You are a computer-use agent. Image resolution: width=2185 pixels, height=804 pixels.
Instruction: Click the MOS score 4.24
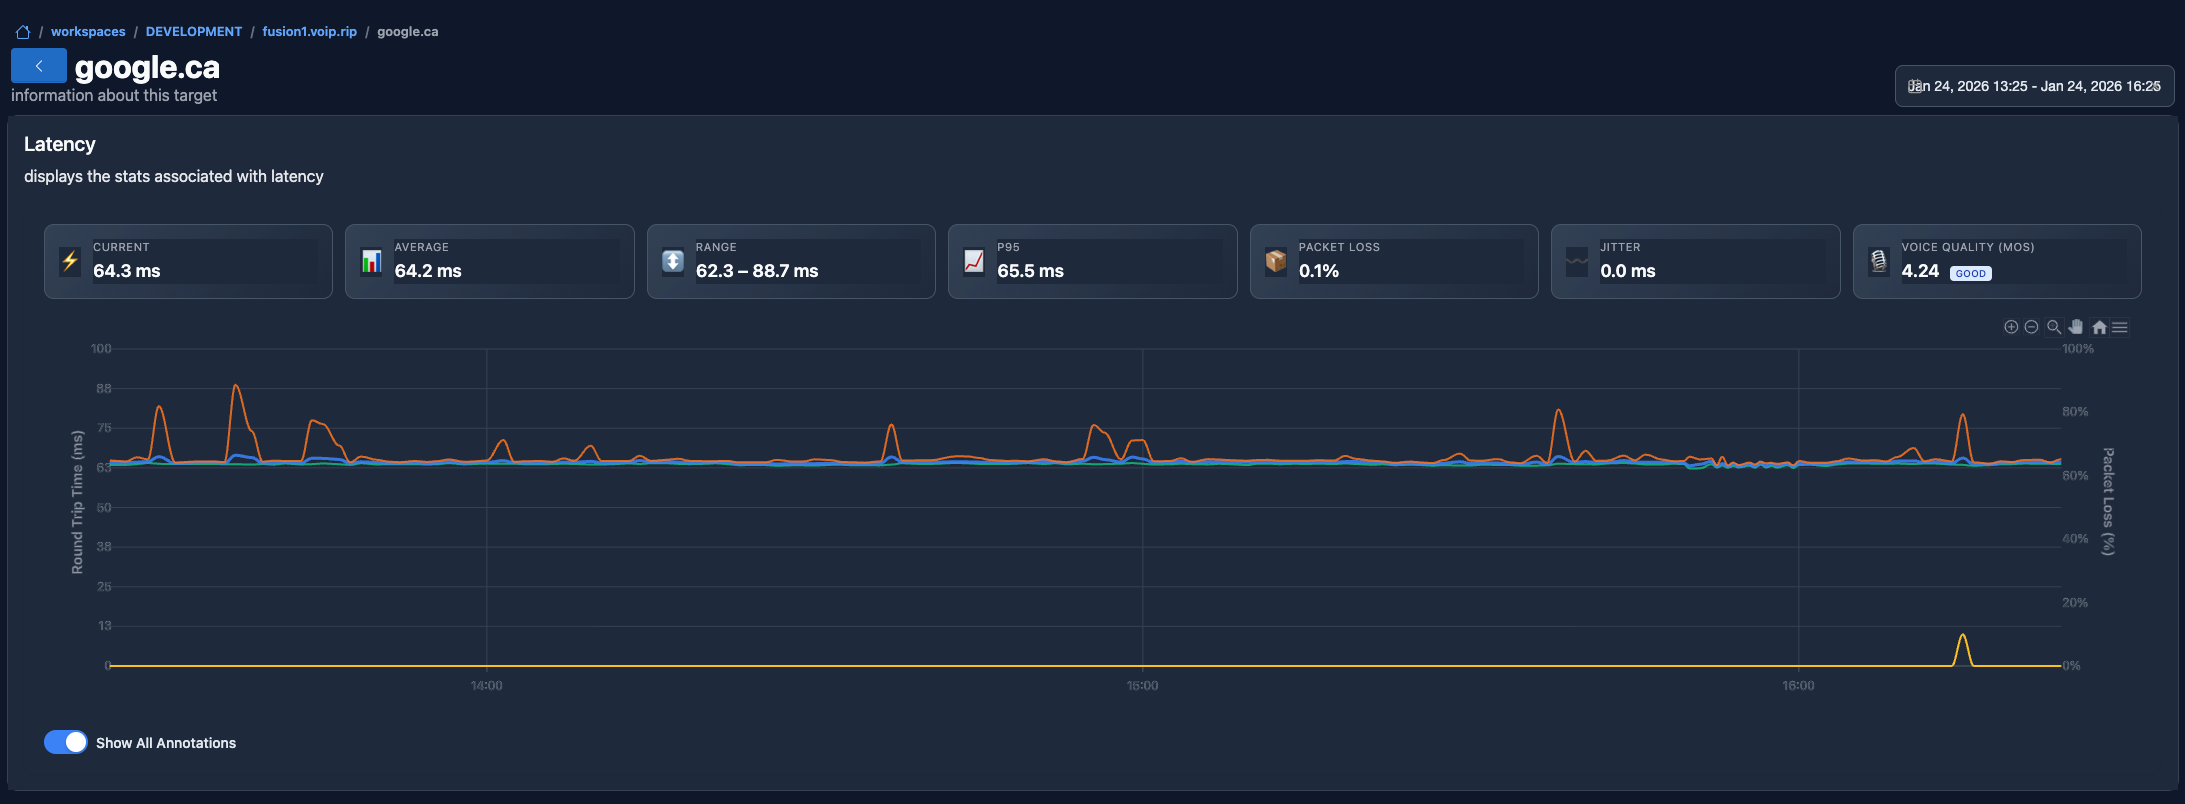[x=1920, y=271]
